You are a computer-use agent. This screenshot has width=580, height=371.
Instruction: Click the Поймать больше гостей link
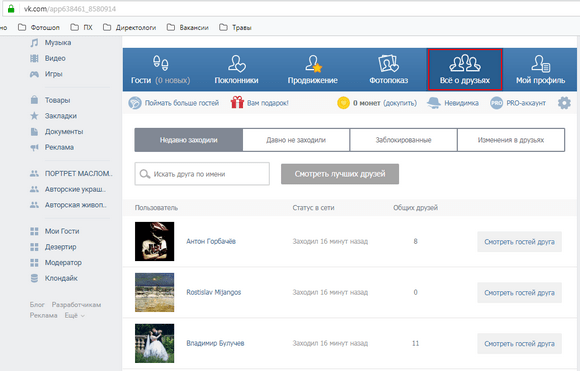tap(182, 103)
